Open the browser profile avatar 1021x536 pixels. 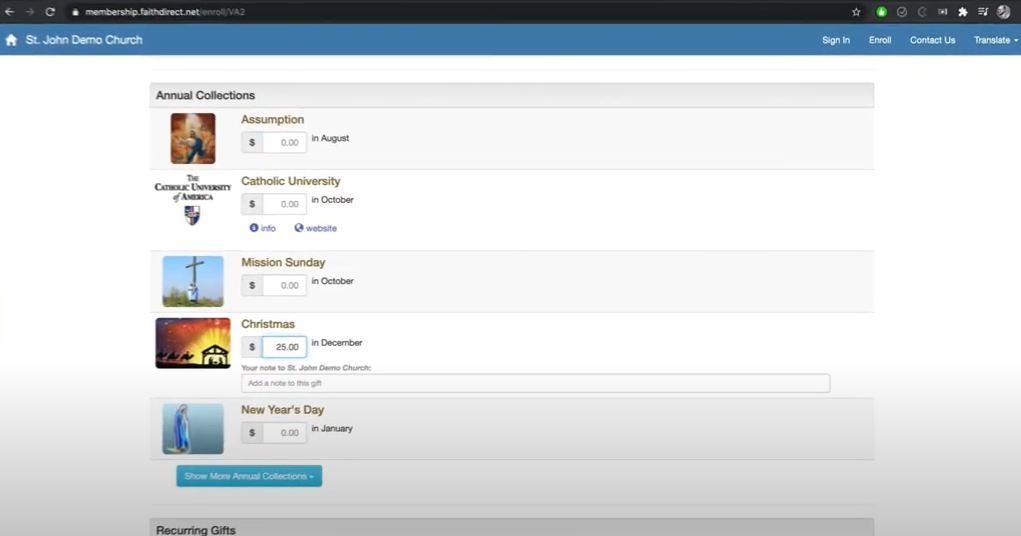[1003, 12]
